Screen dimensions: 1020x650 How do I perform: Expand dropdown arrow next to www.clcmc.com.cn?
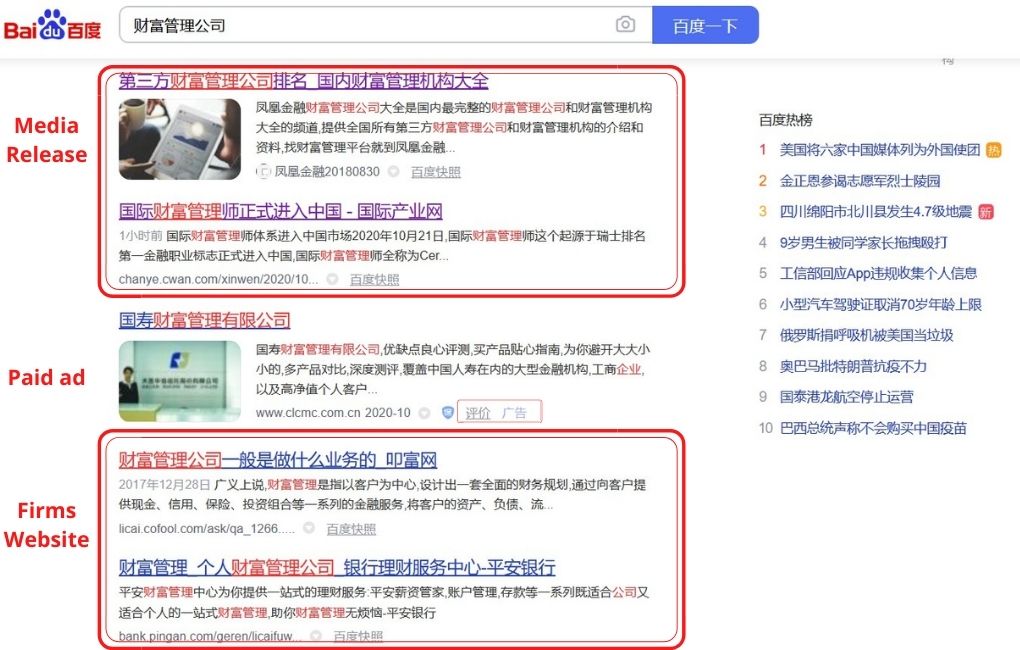pos(425,413)
